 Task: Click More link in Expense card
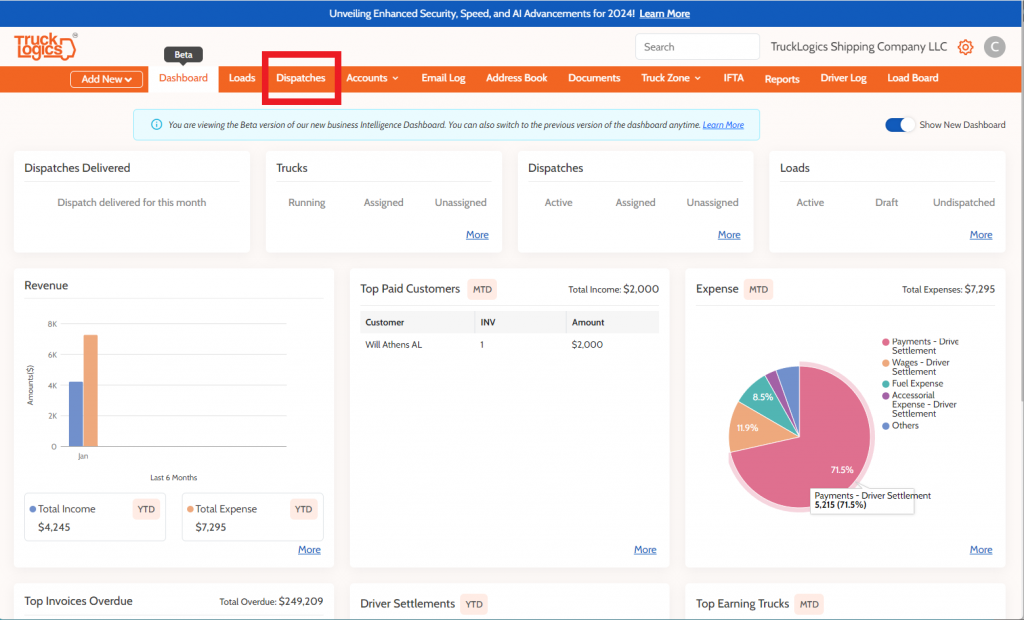pos(981,549)
